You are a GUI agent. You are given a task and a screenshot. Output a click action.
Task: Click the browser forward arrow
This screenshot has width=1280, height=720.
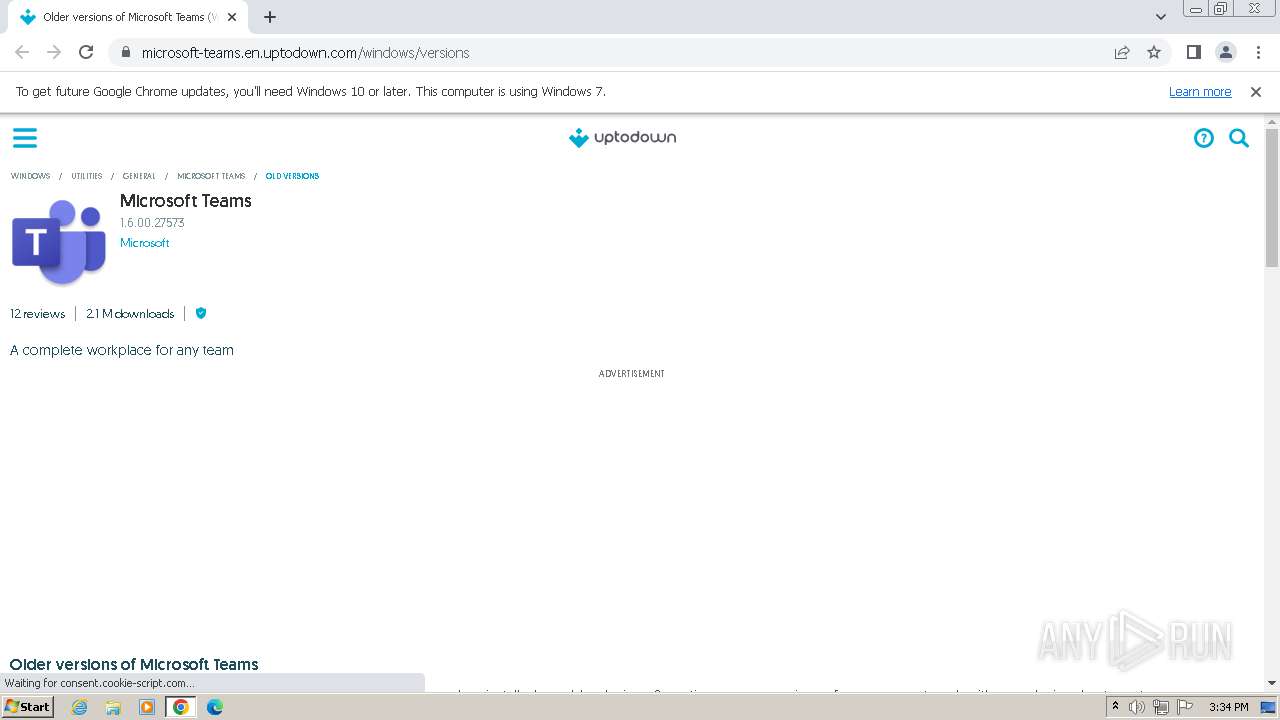(54, 52)
